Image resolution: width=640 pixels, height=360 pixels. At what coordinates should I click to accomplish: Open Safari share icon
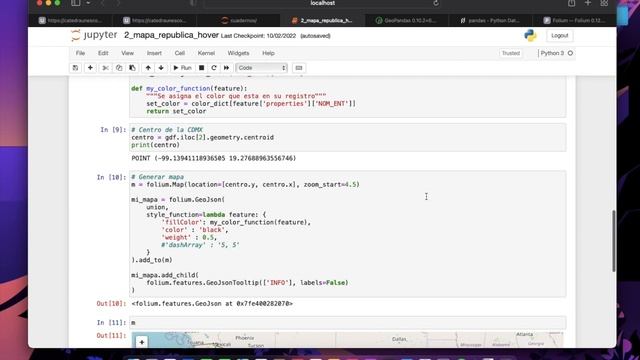tap(571, 3)
